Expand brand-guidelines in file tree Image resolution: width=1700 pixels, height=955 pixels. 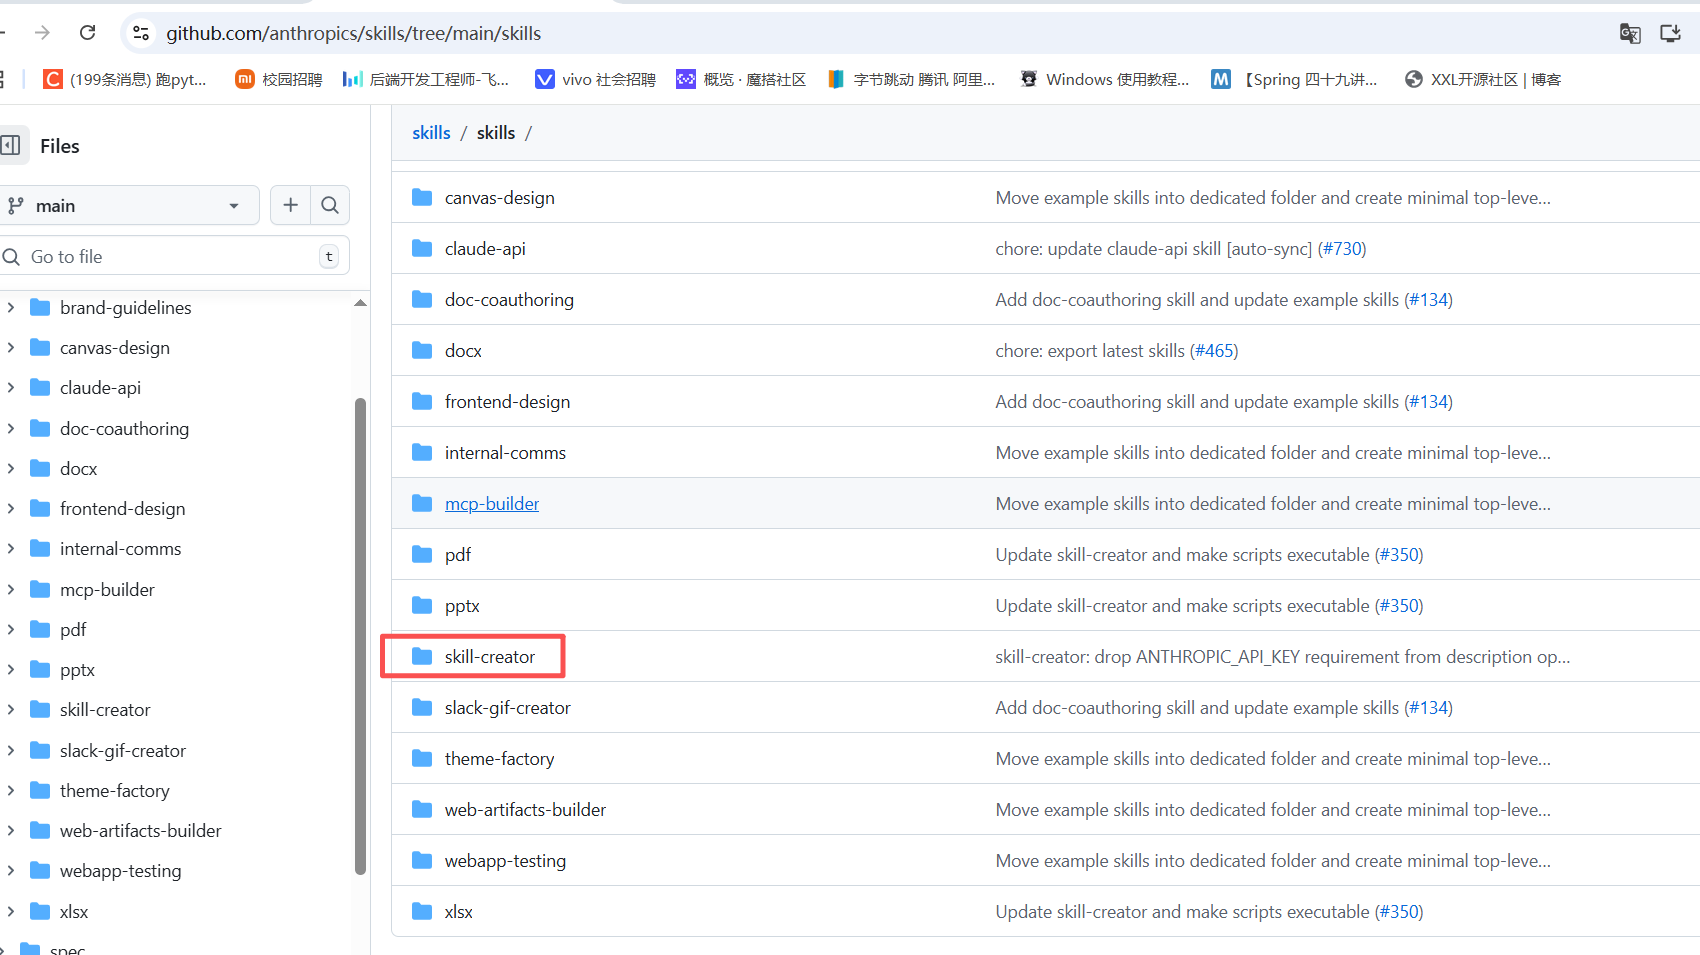click(x=11, y=307)
